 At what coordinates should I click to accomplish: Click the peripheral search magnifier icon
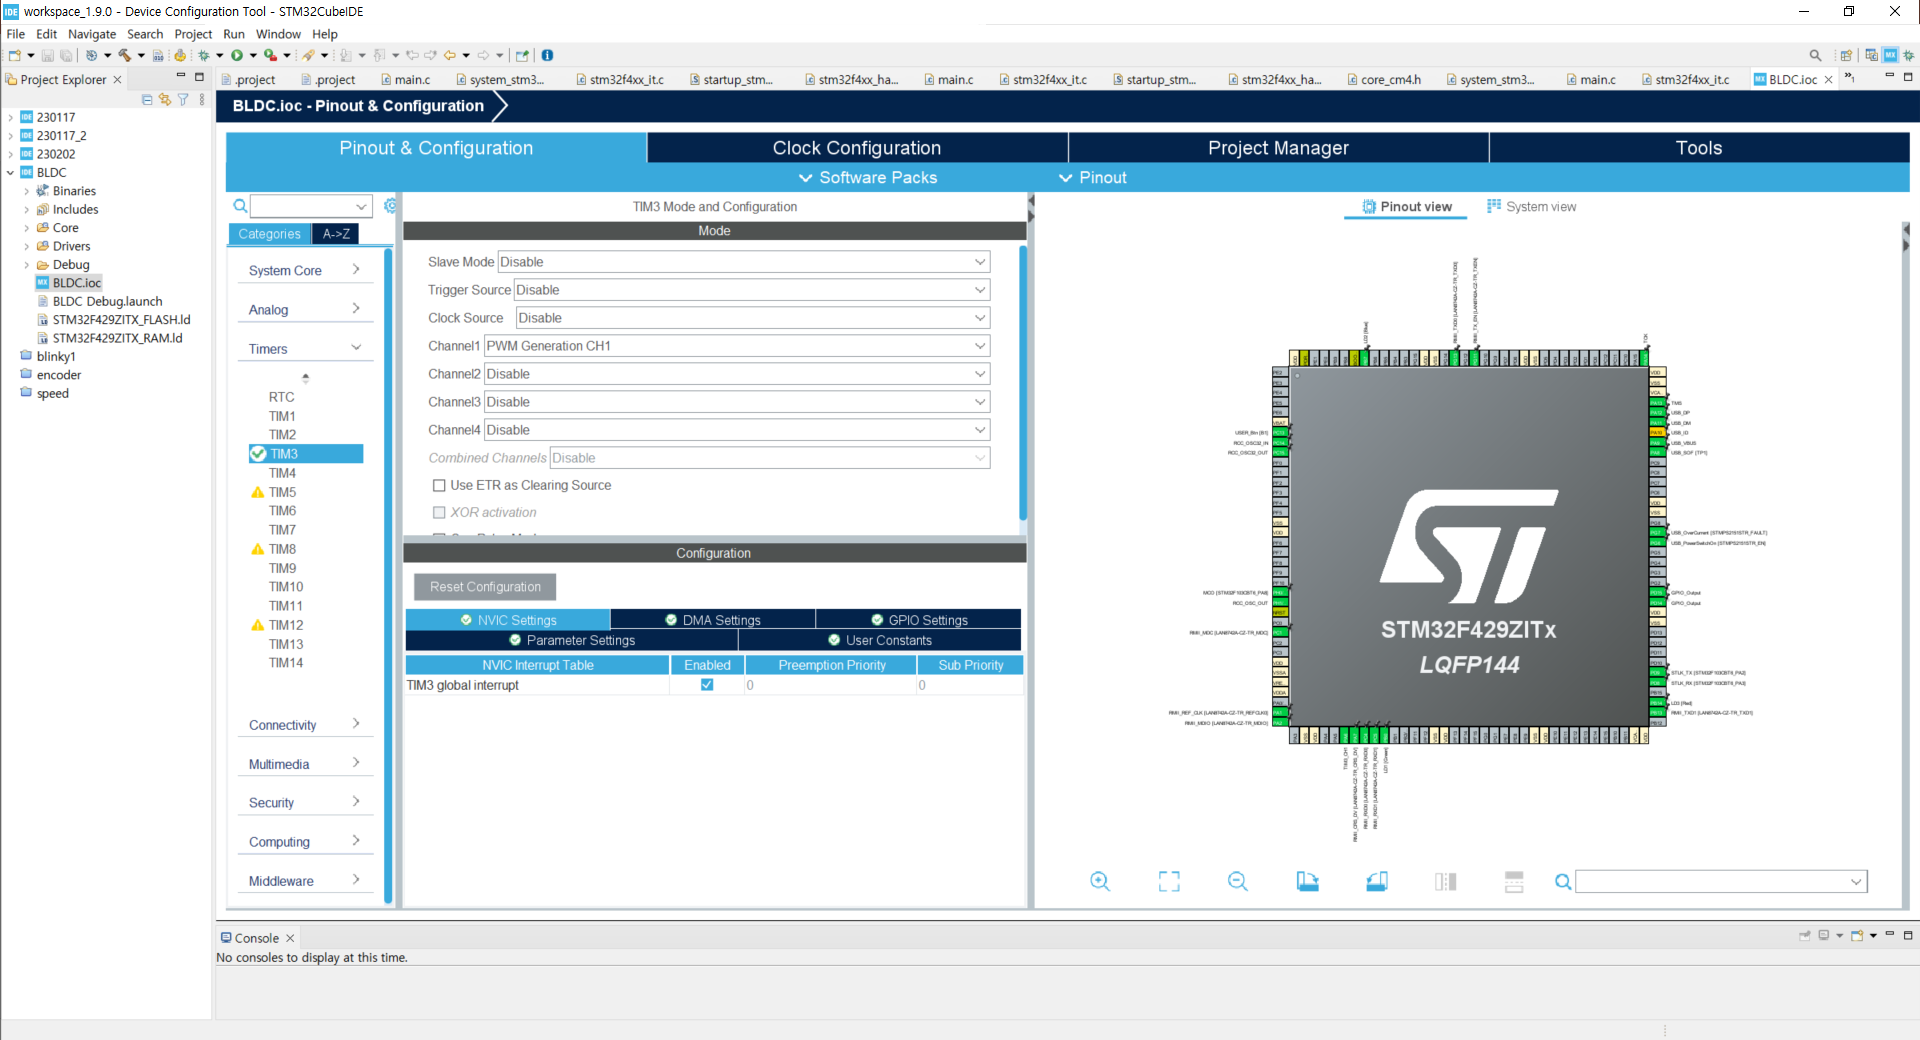tap(240, 206)
